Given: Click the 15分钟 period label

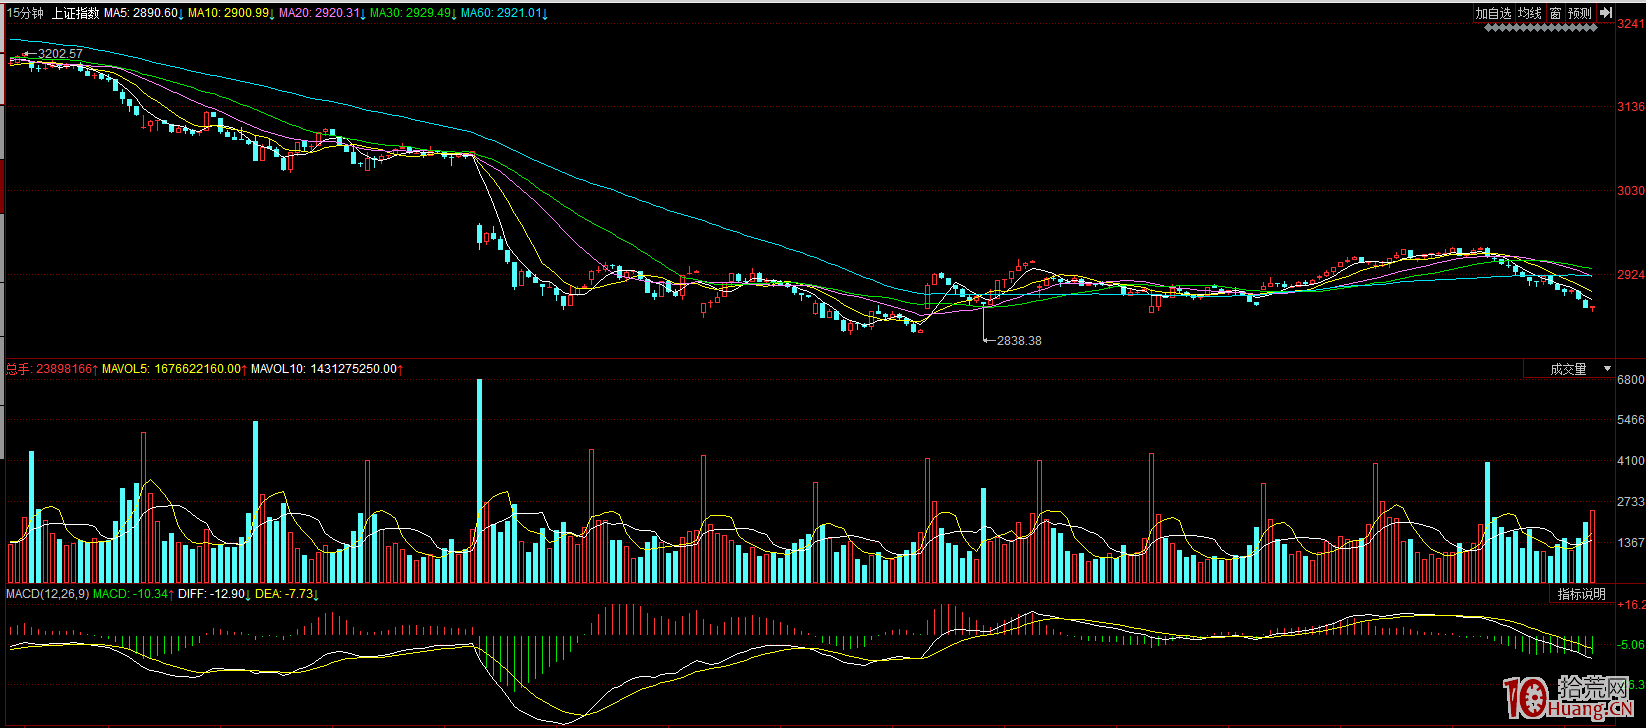Looking at the screenshot, I should [25, 13].
